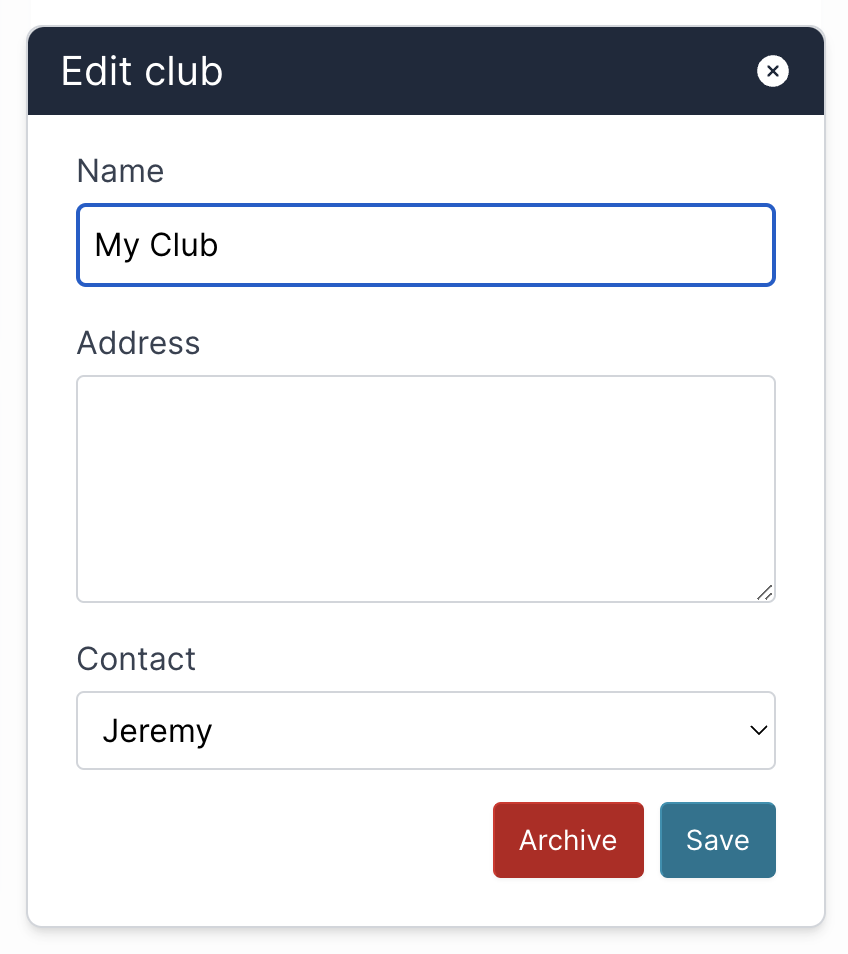Click the "Edit club" title text
Viewport: 848px width, 954px height.
pos(142,72)
